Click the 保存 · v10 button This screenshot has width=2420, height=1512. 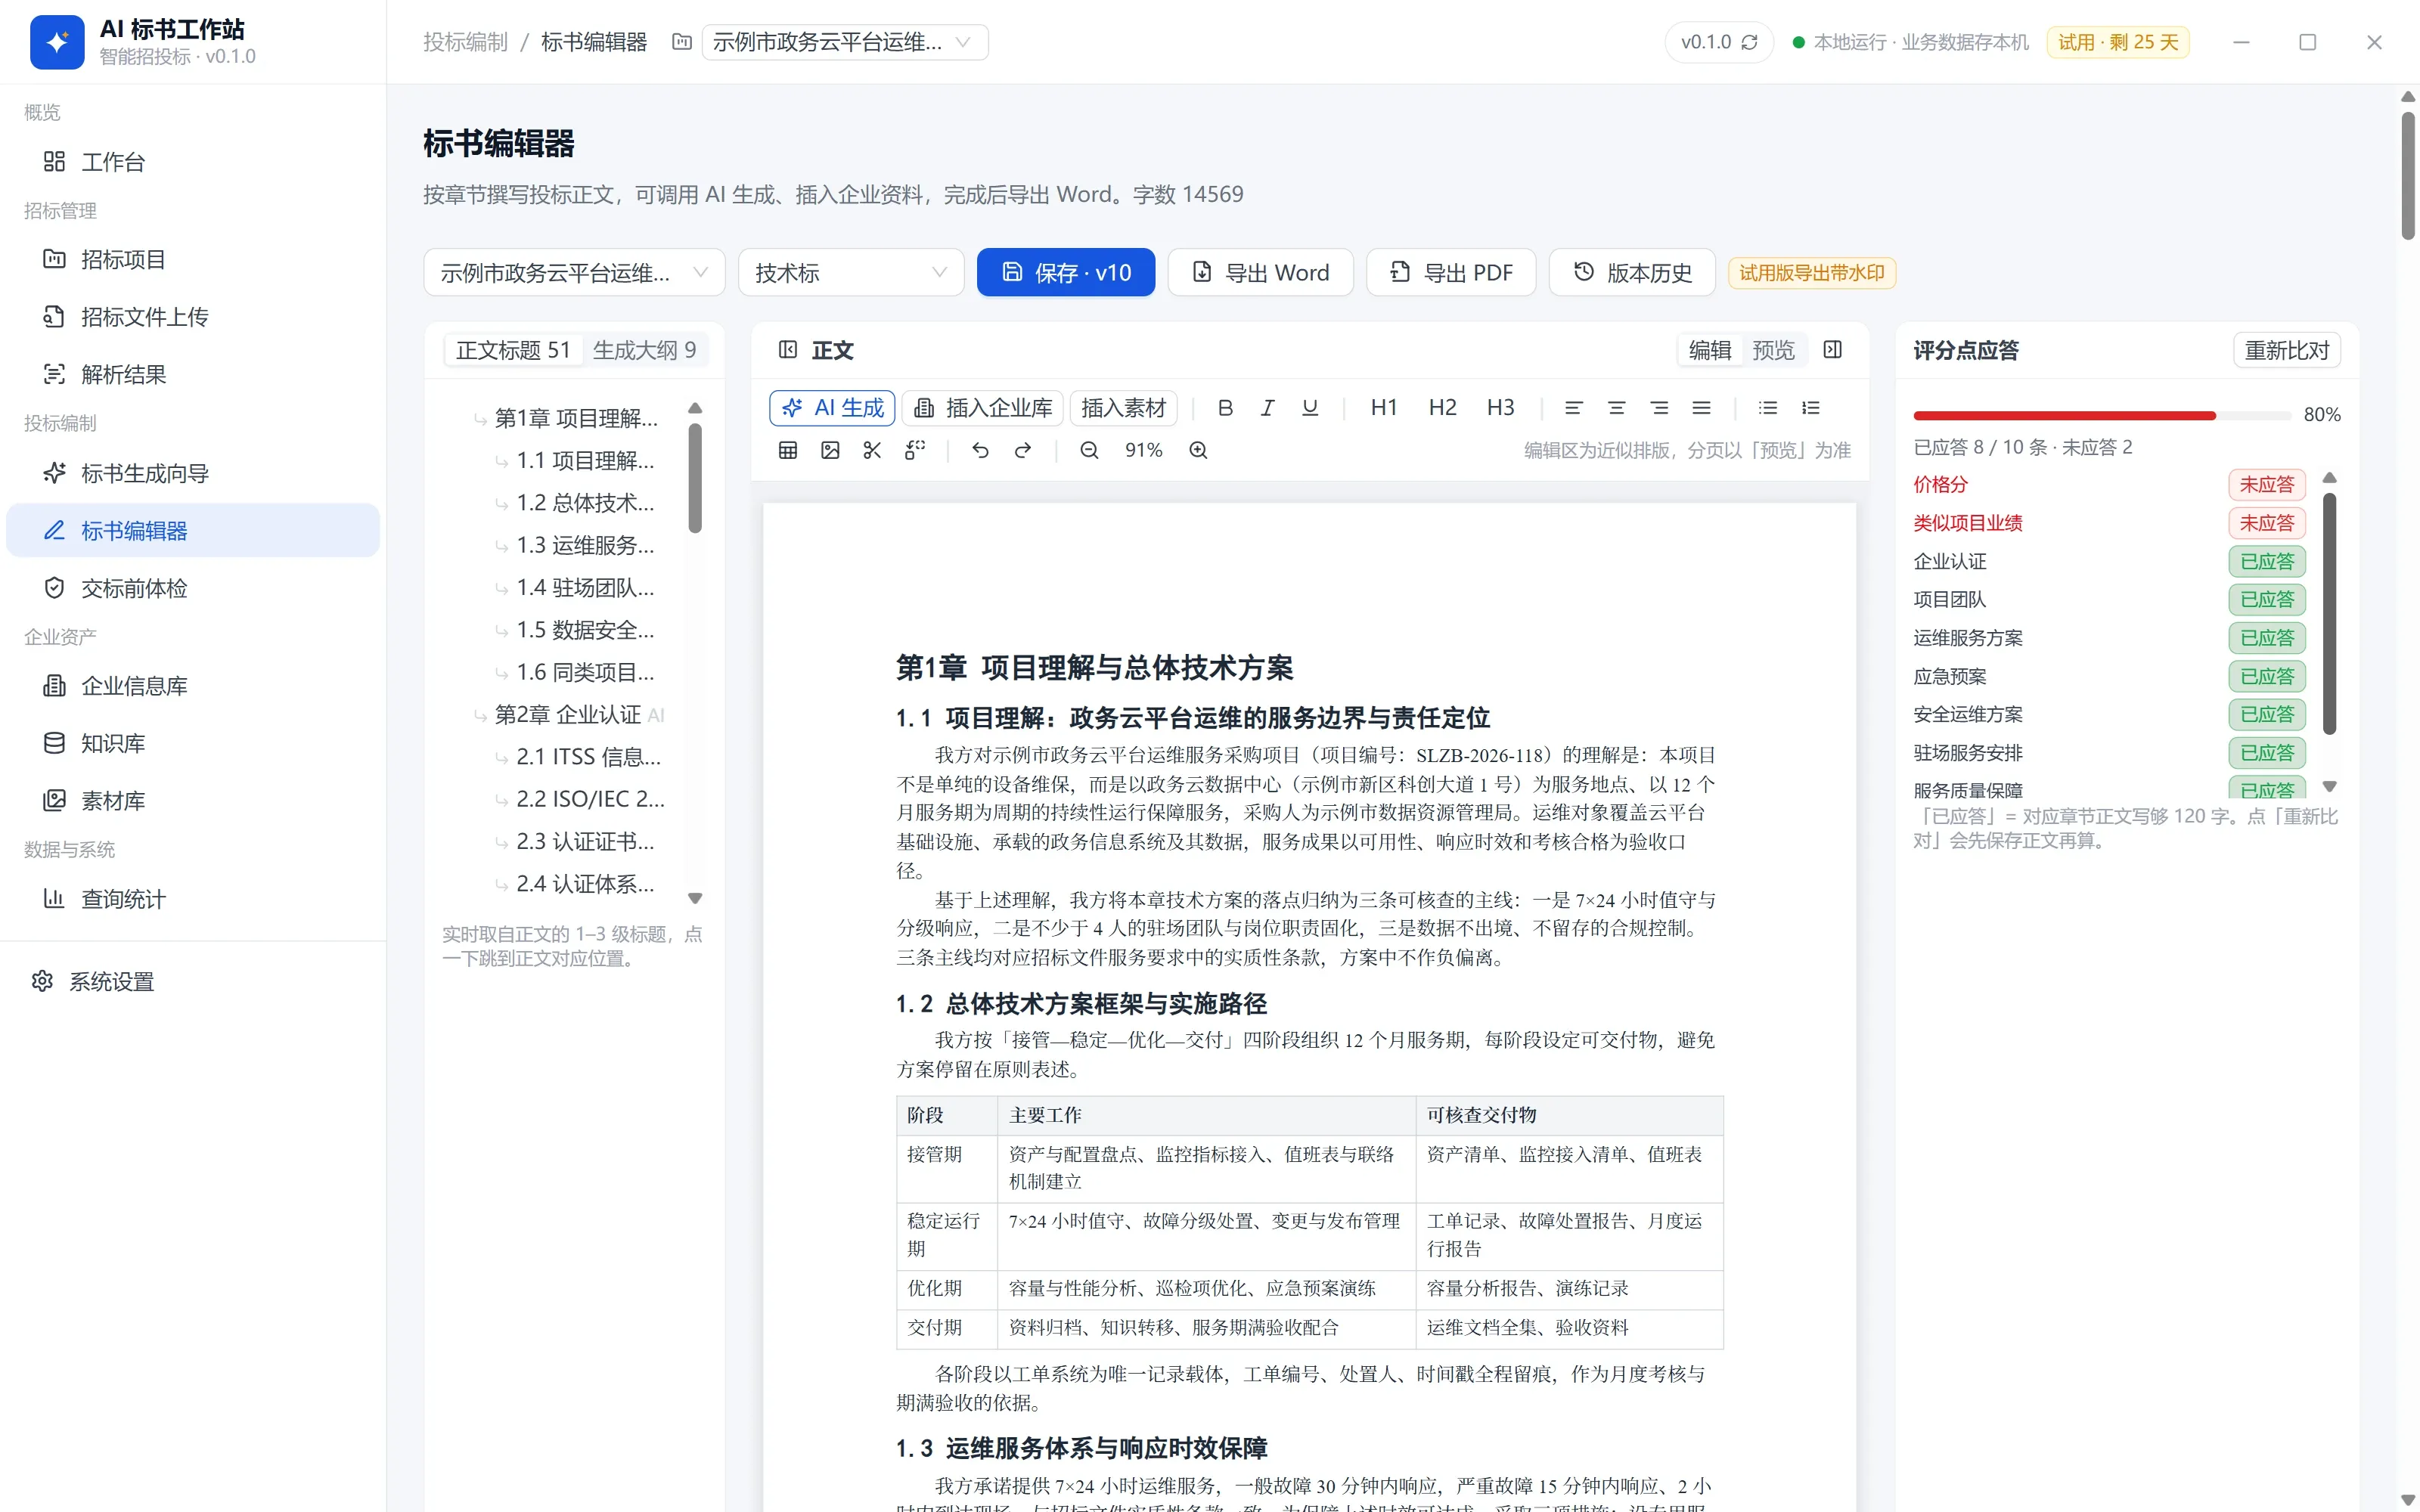click(x=1066, y=272)
